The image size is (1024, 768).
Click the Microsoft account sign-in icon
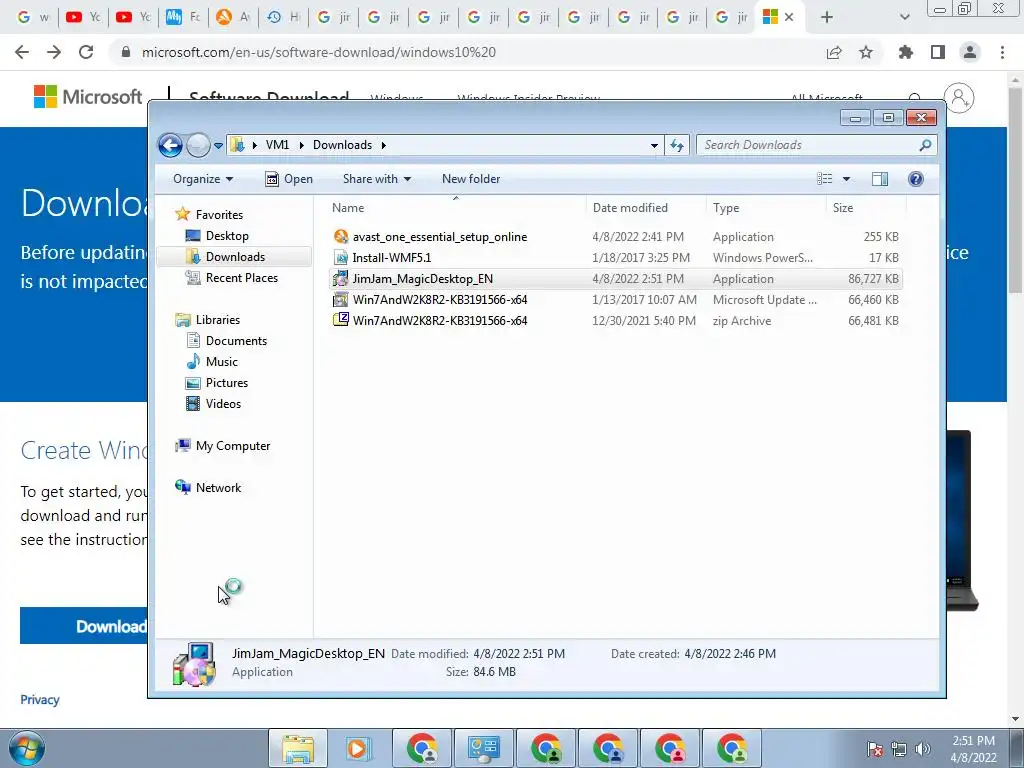(959, 98)
